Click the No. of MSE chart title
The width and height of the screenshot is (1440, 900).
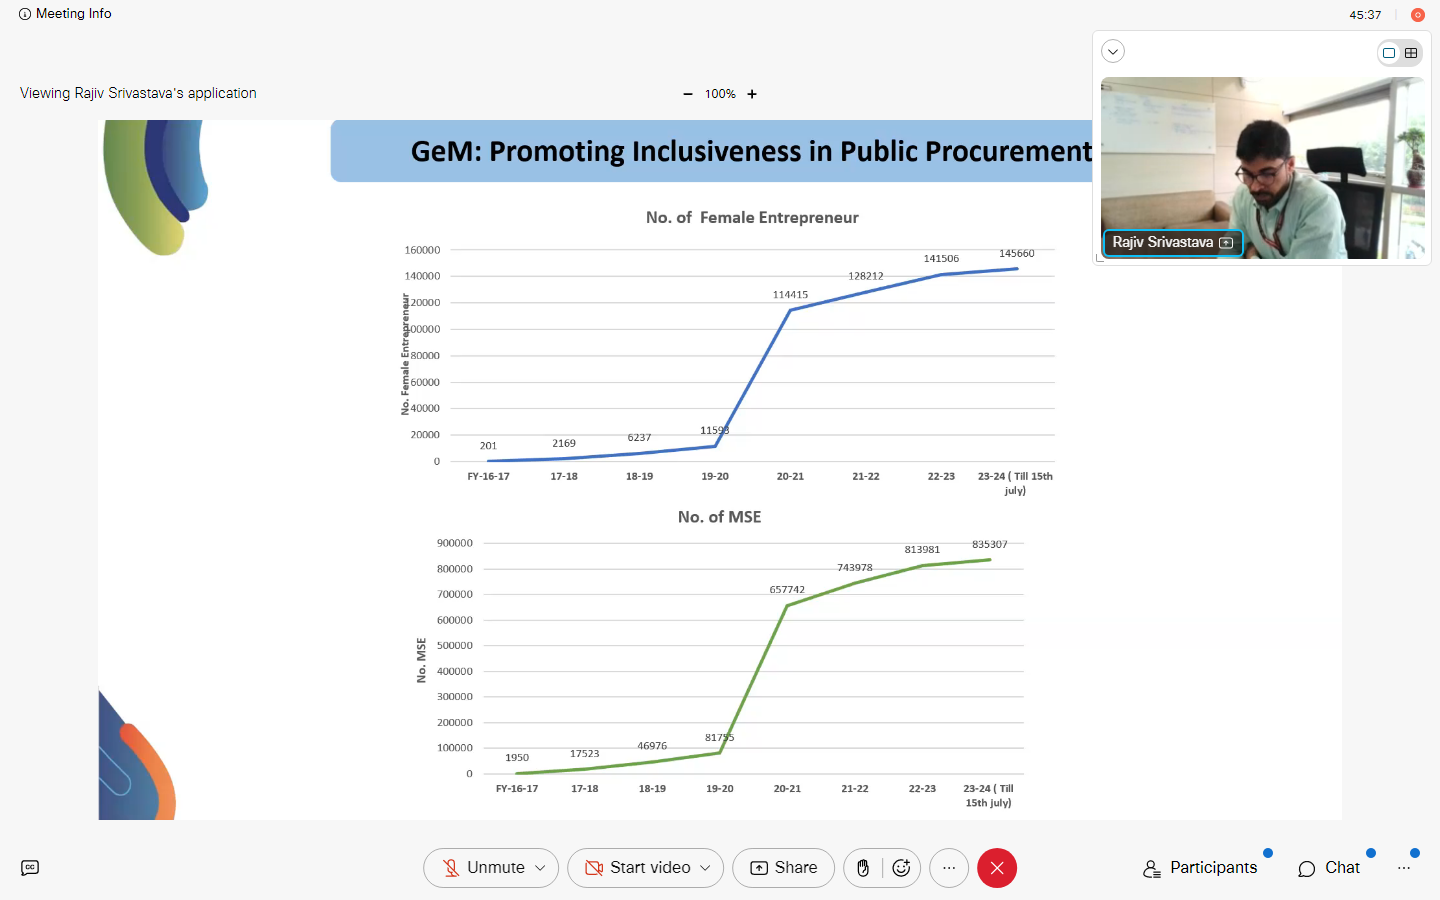coord(720,517)
